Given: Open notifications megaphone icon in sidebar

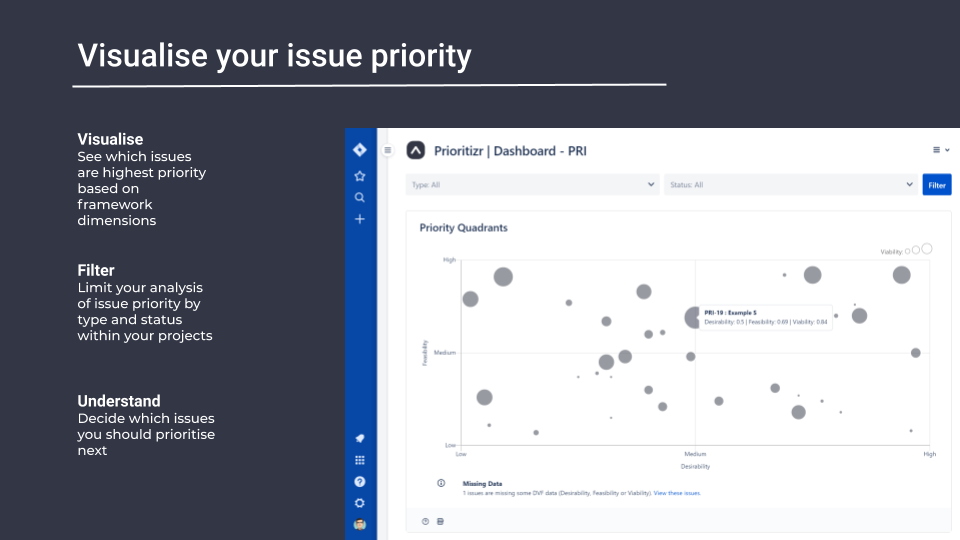Looking at the screenshot, I should (359, 438).
